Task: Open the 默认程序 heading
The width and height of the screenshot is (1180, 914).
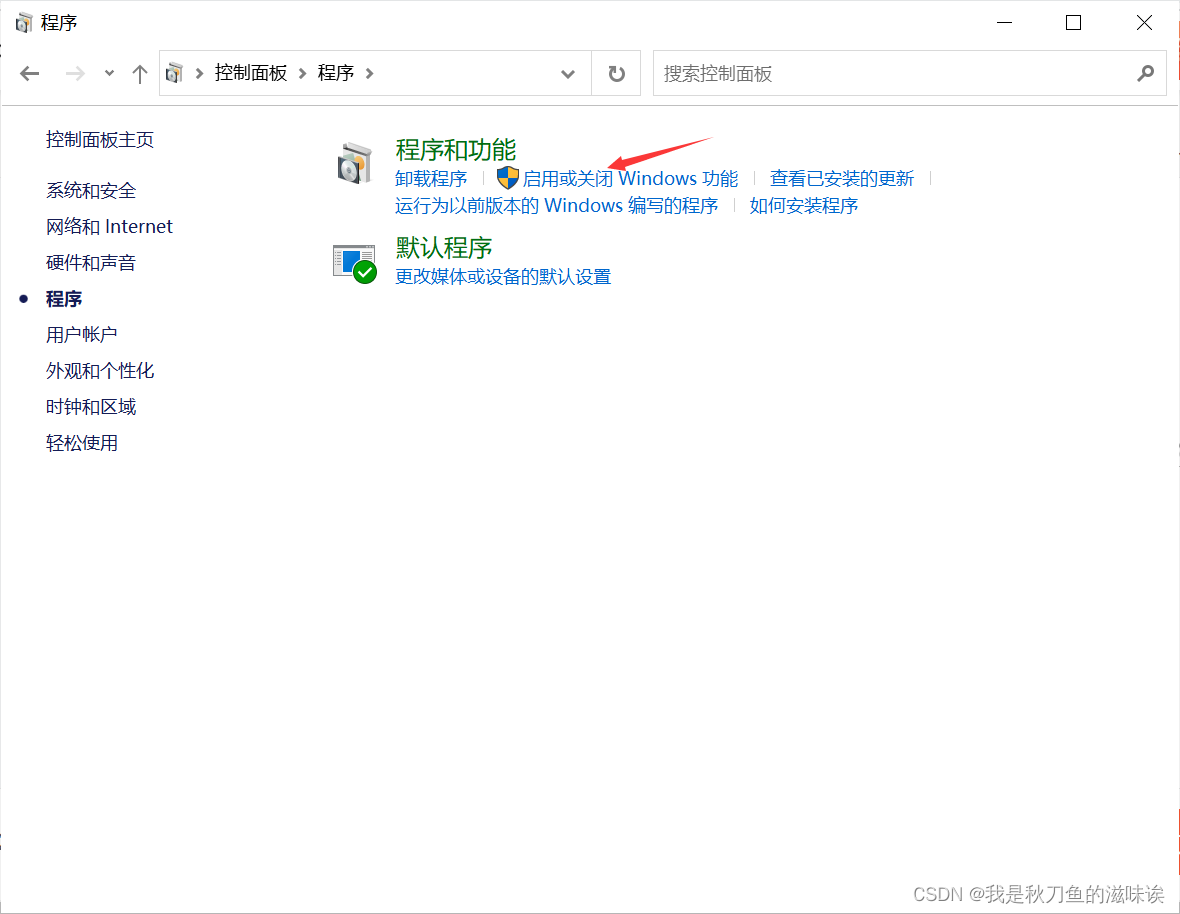Action: pos(443,247)
